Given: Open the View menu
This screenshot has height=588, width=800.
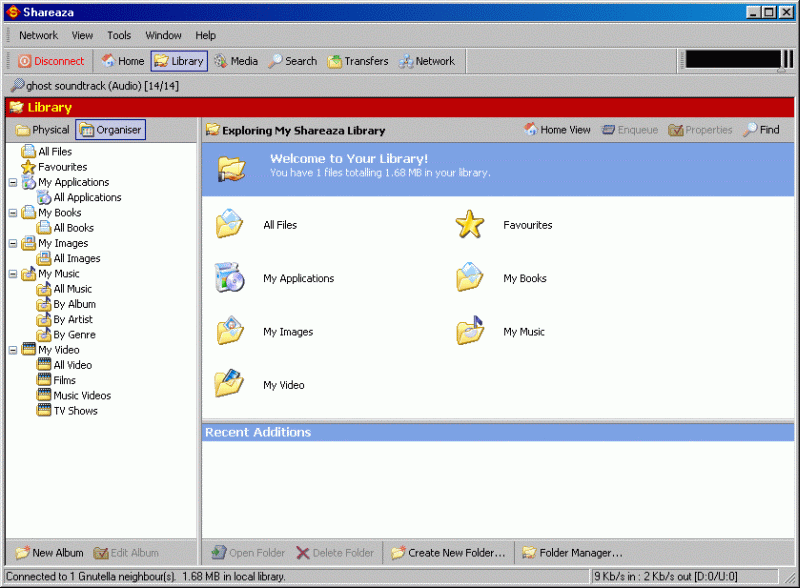Looking at the screenshot, I should tap(82, 35).
